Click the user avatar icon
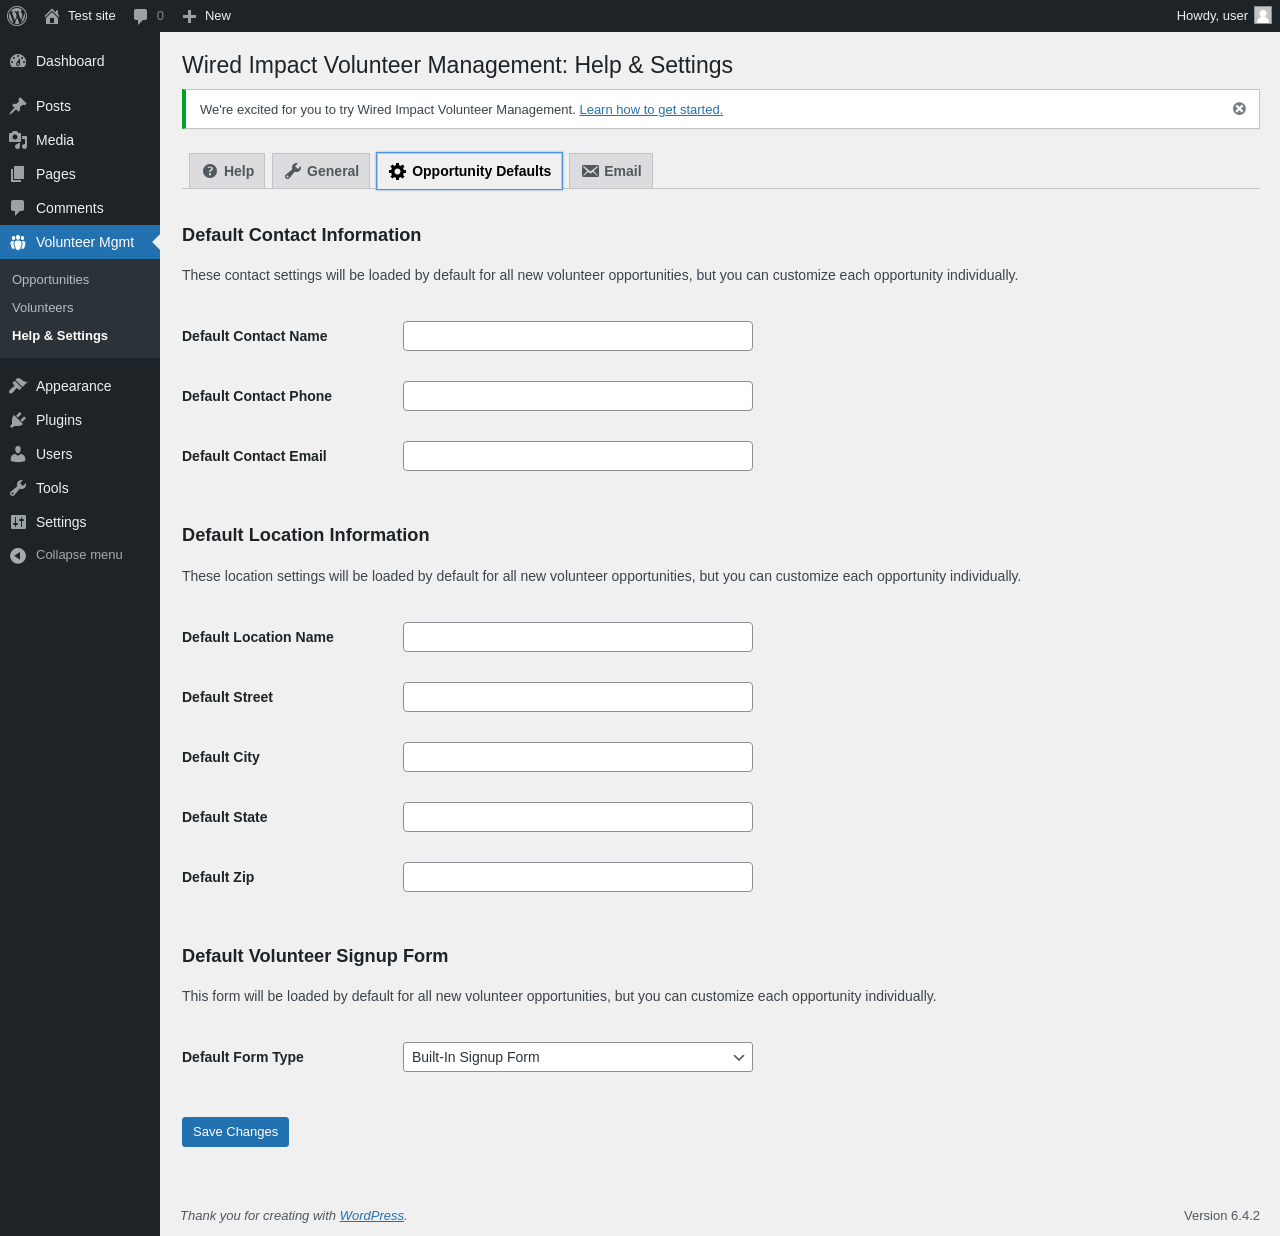This screenshot has width=1280, height=1236. click(x=1263, y=15)
